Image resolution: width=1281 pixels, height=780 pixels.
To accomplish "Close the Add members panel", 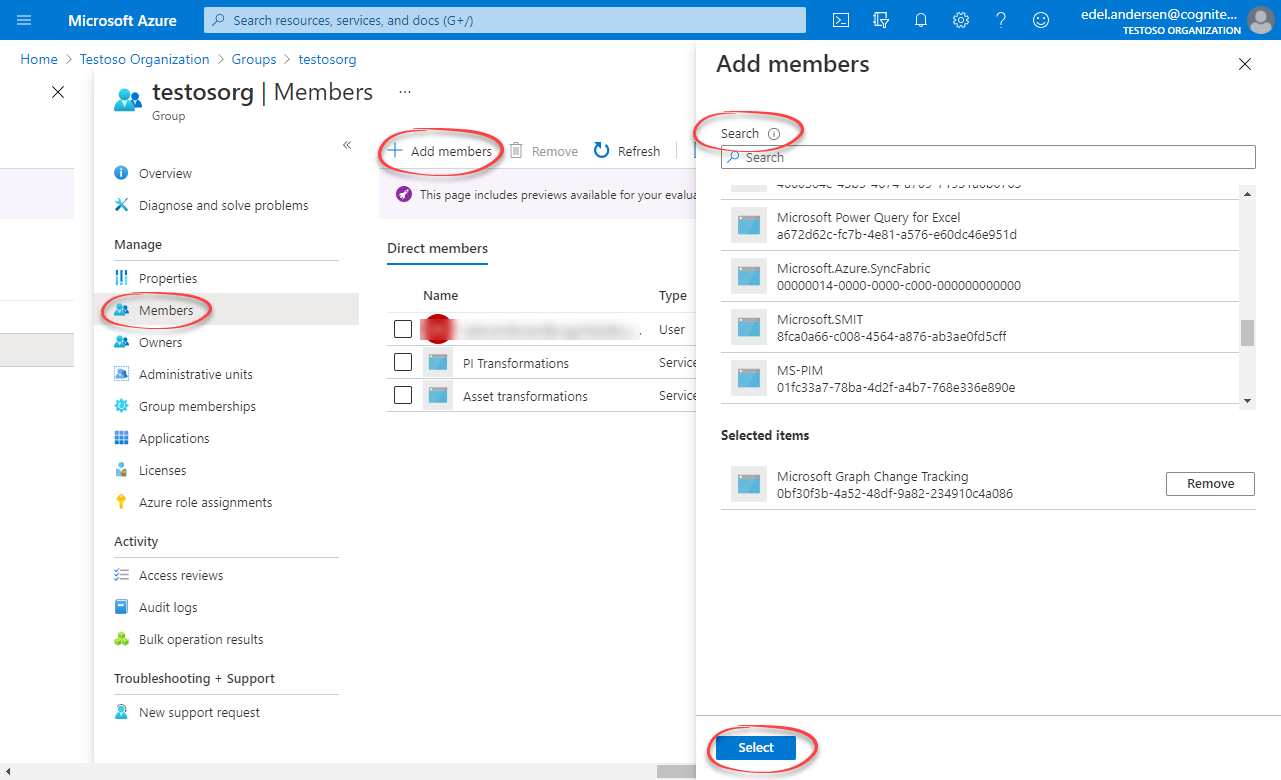I will click(1245, 64).
